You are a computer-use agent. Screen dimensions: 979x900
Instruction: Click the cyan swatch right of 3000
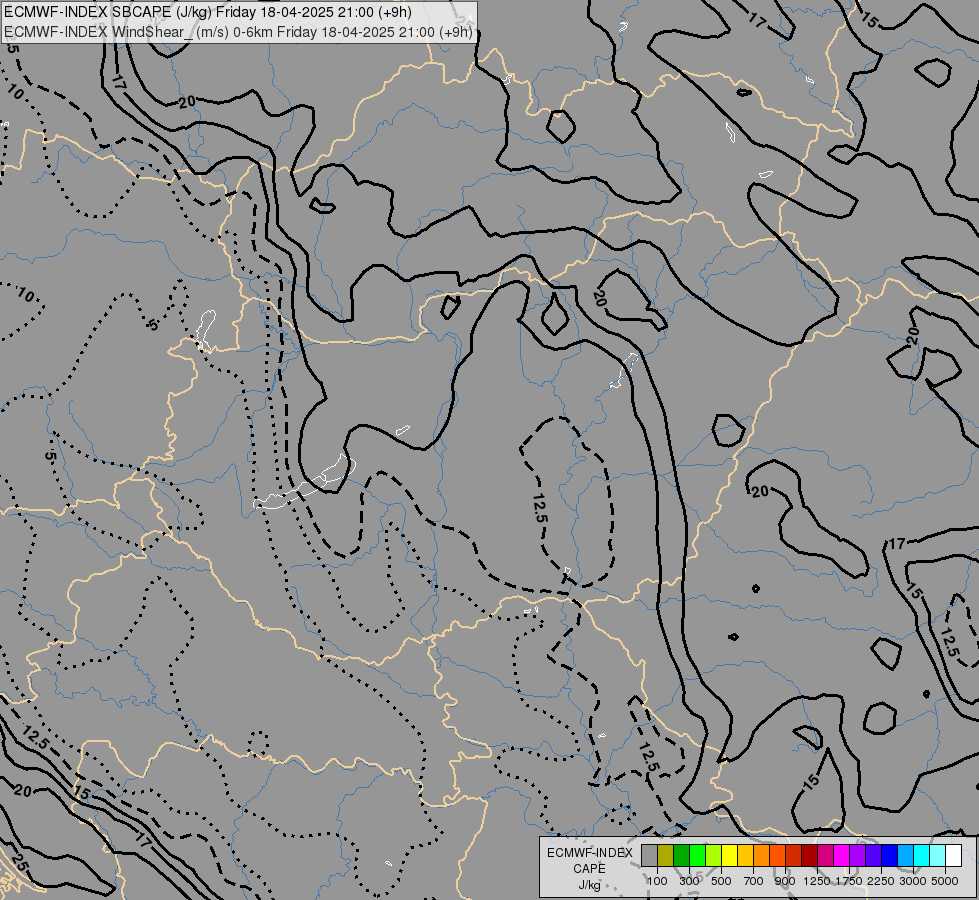coord(921,855)
